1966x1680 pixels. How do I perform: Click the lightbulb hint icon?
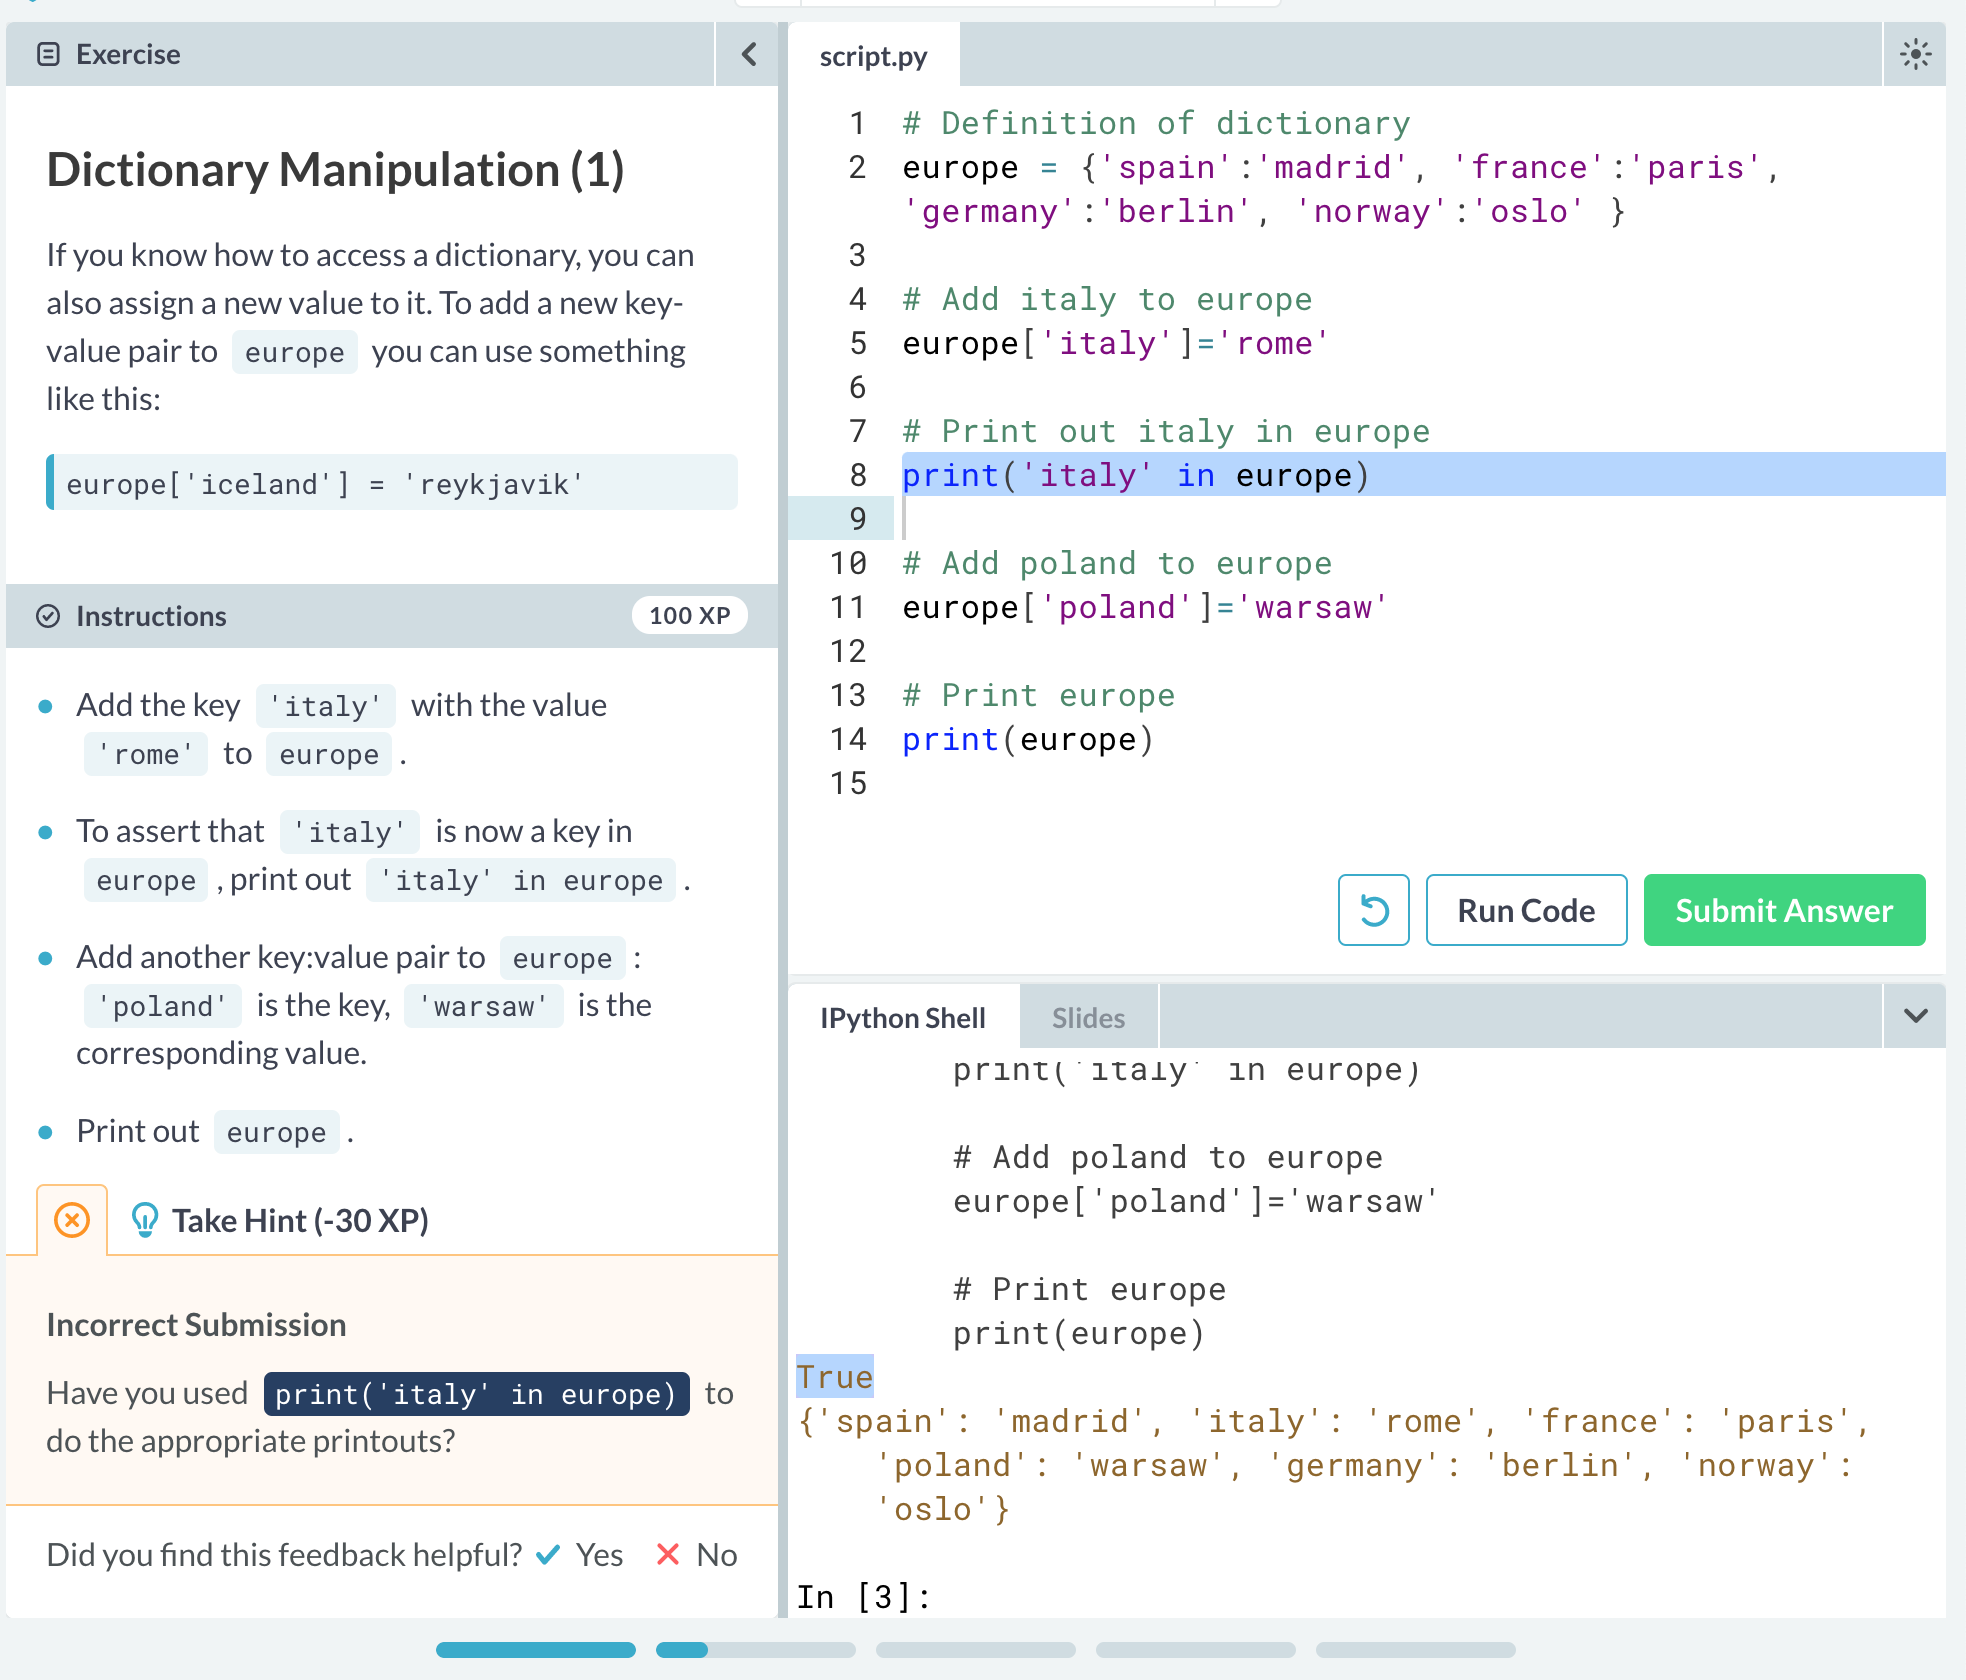[145, 1220]
